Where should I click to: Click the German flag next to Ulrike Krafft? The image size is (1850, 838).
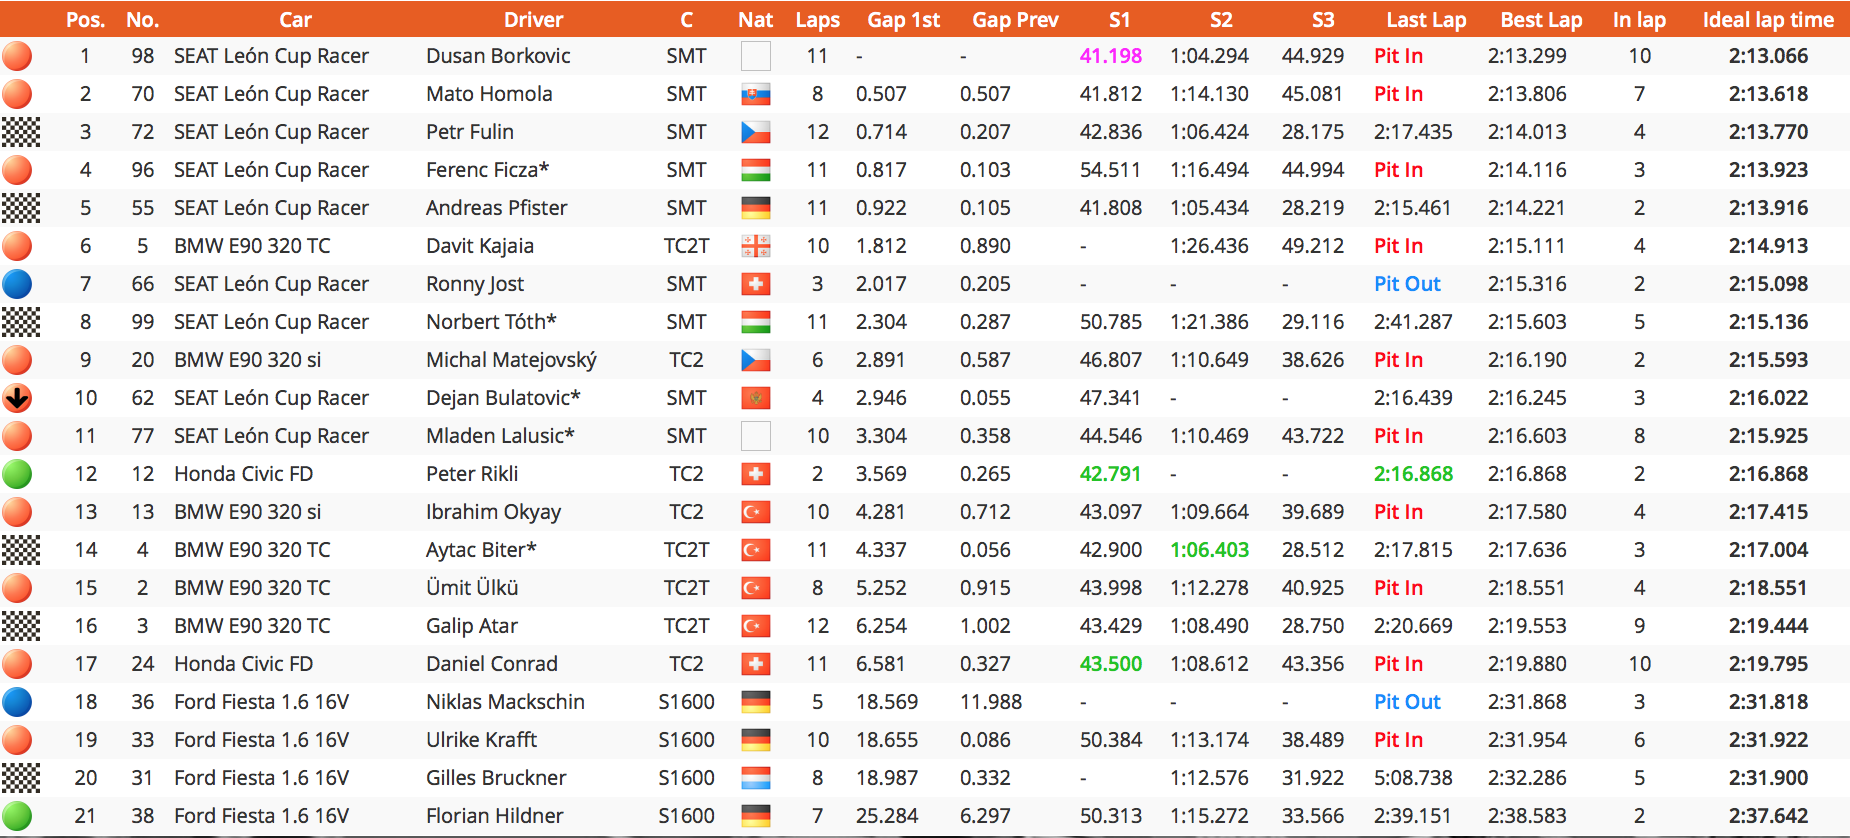point(756,740)
